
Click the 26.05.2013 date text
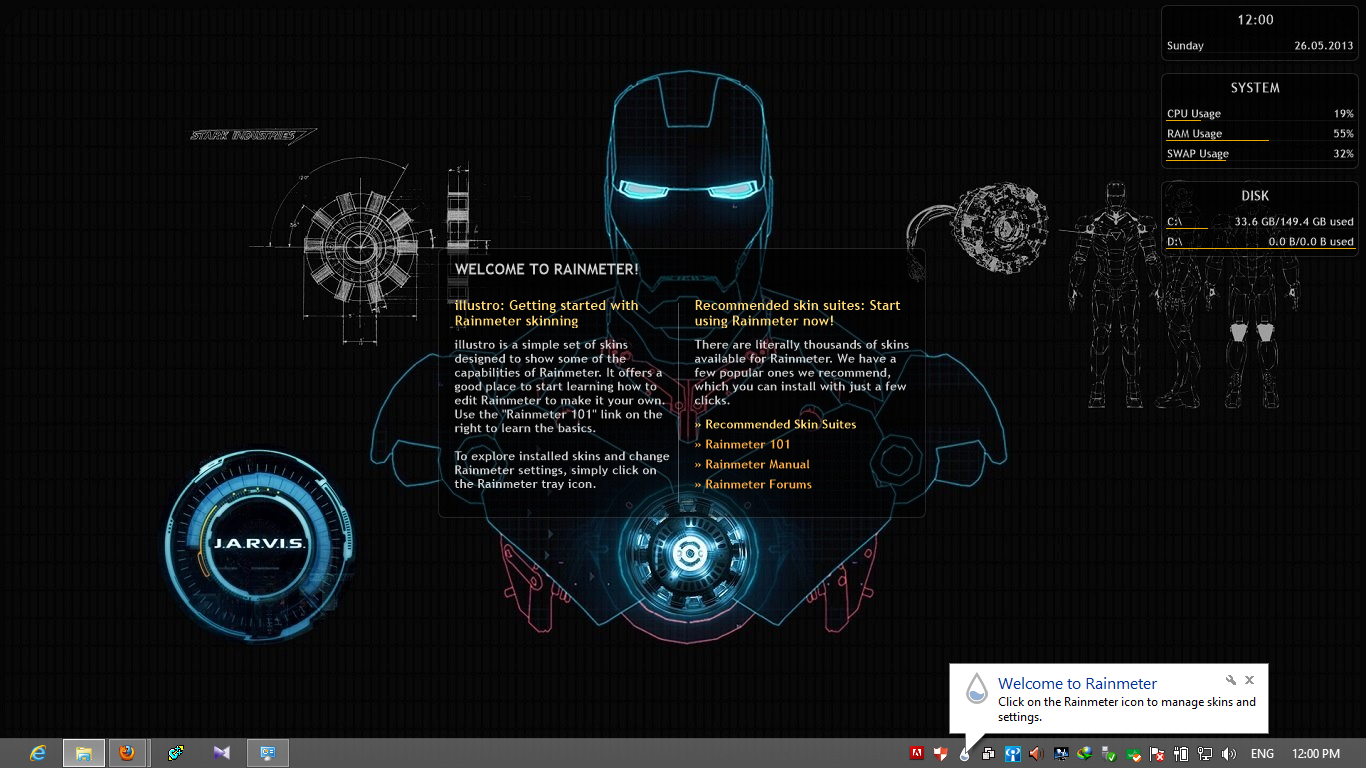coord(1323,46)
